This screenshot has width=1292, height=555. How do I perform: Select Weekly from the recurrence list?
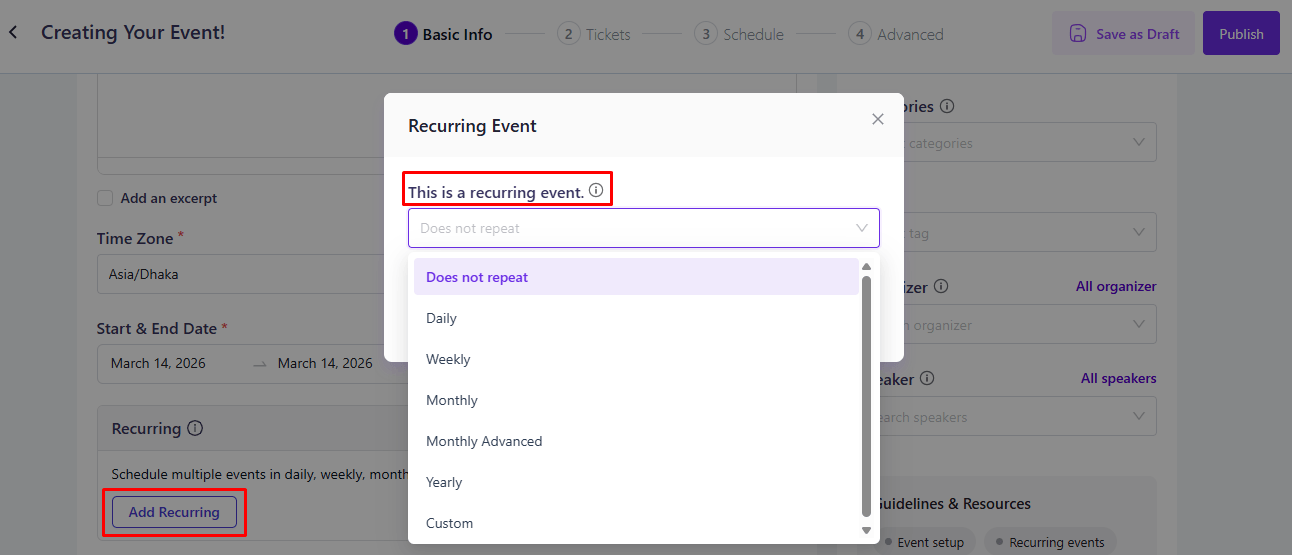[448, 359]
